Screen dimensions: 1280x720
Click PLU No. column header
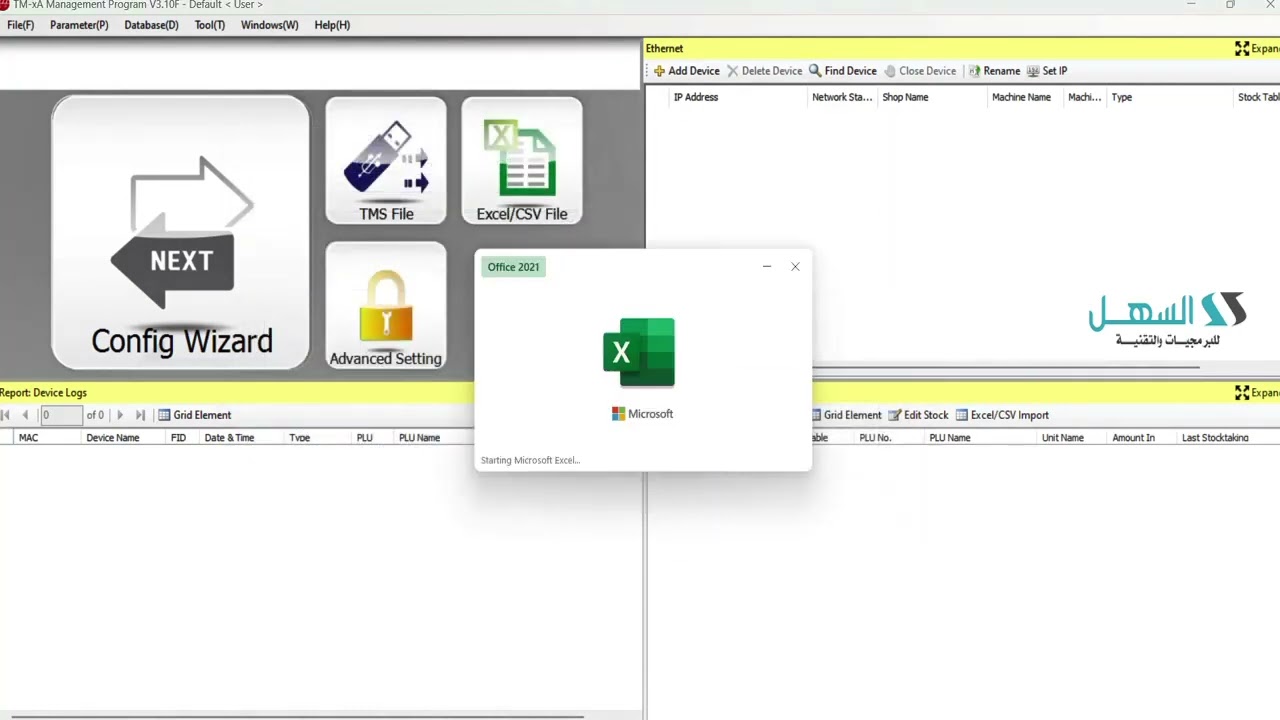(875, 438)
